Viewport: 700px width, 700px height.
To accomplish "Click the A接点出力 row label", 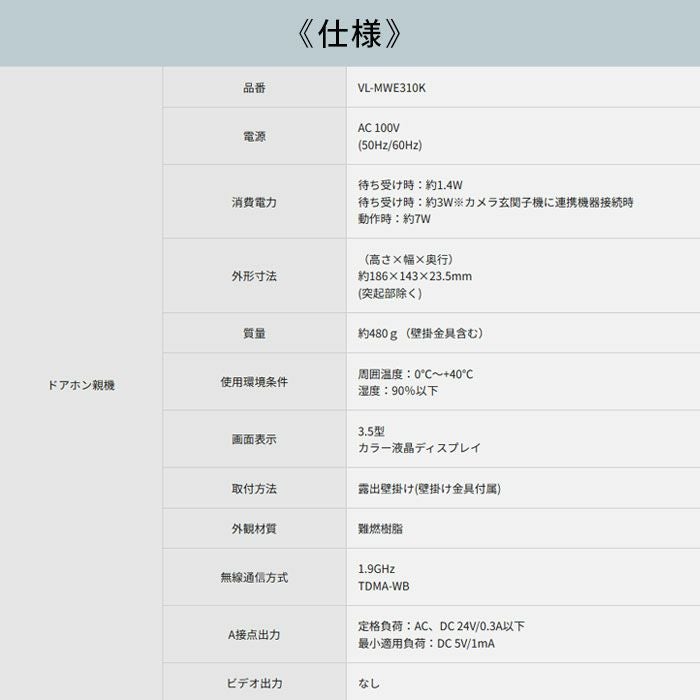I will coord(254,634).
